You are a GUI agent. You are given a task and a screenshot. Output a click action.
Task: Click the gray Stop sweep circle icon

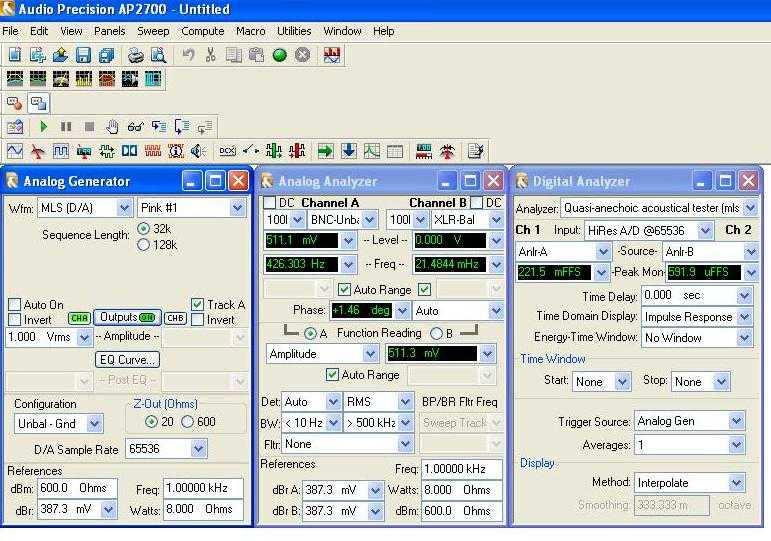pyautogui.click(x=302, y=55)
